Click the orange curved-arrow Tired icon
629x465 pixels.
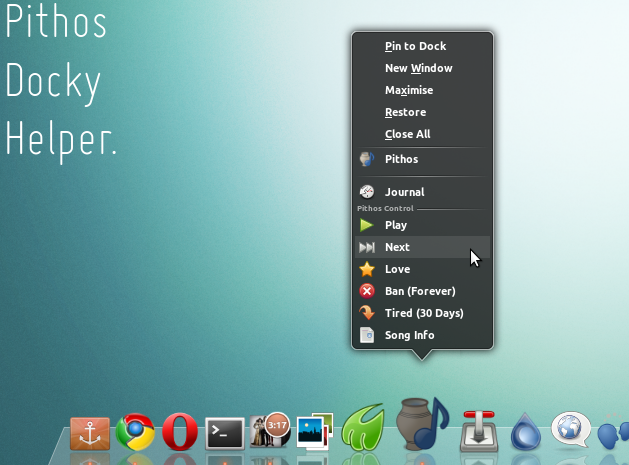(367, 313)
